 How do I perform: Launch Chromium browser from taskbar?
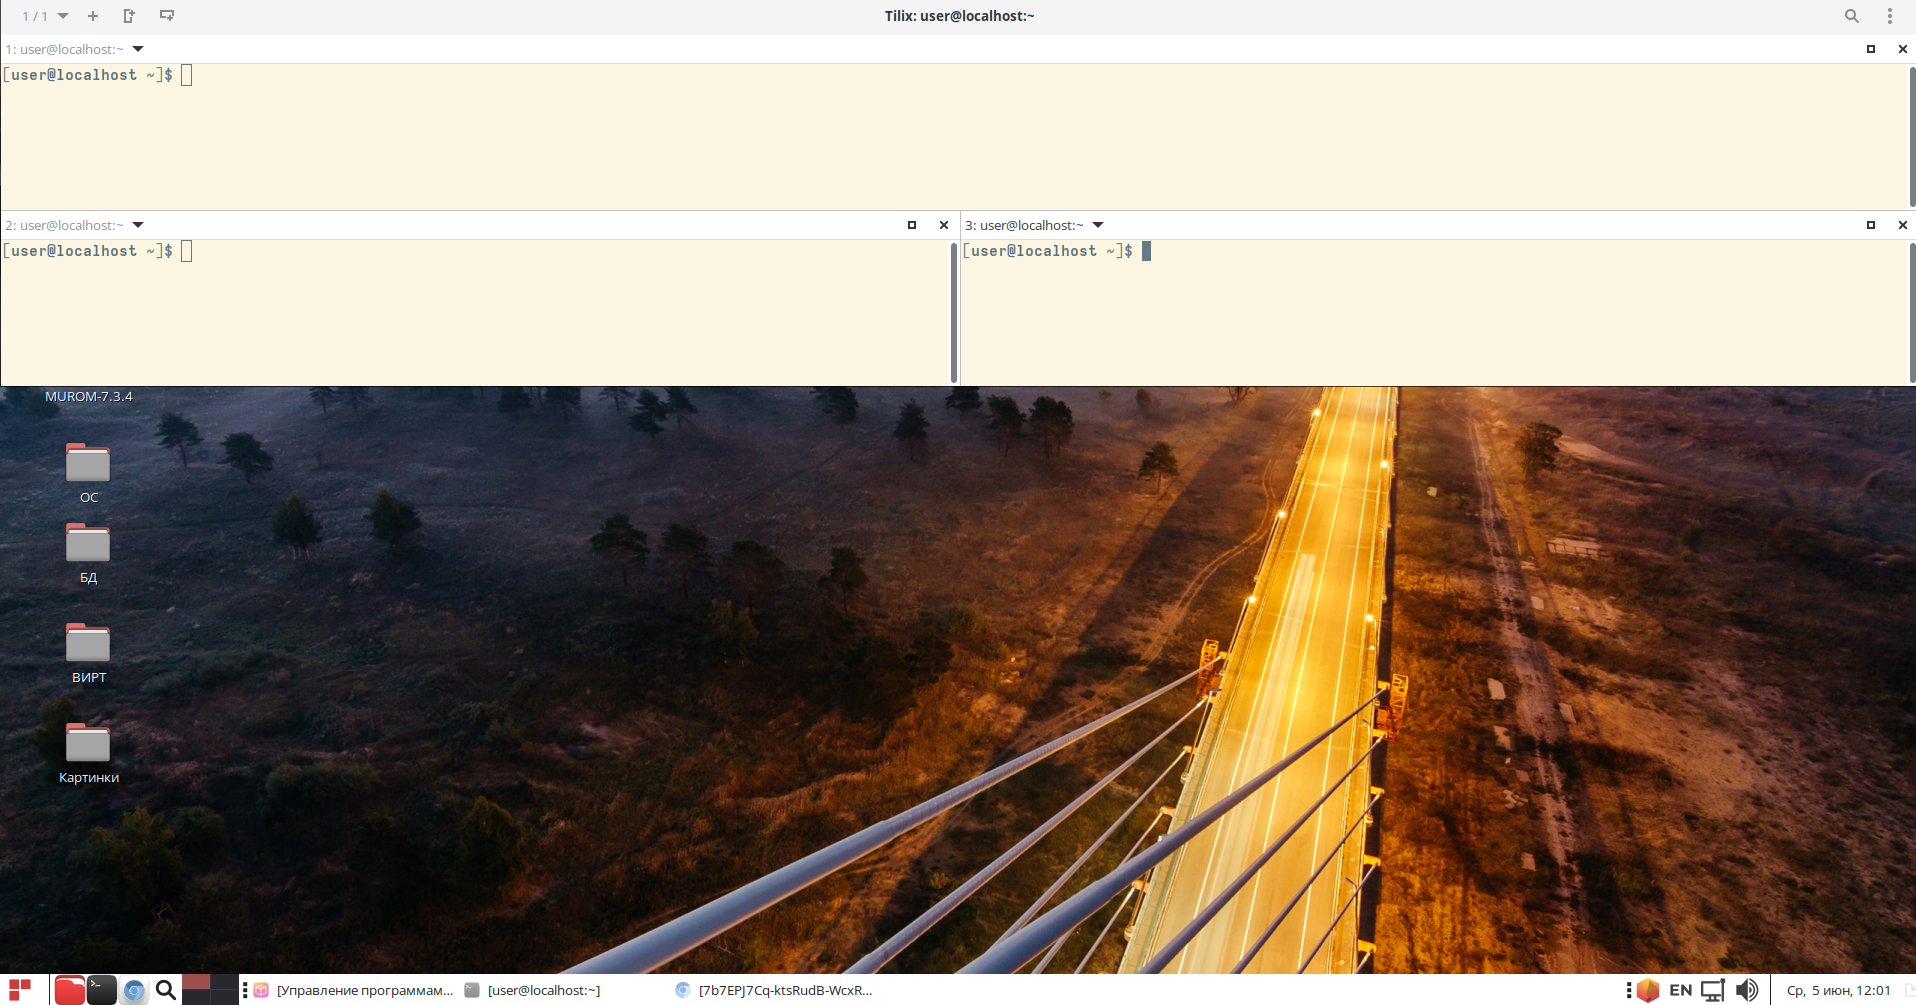click(134, 990)
